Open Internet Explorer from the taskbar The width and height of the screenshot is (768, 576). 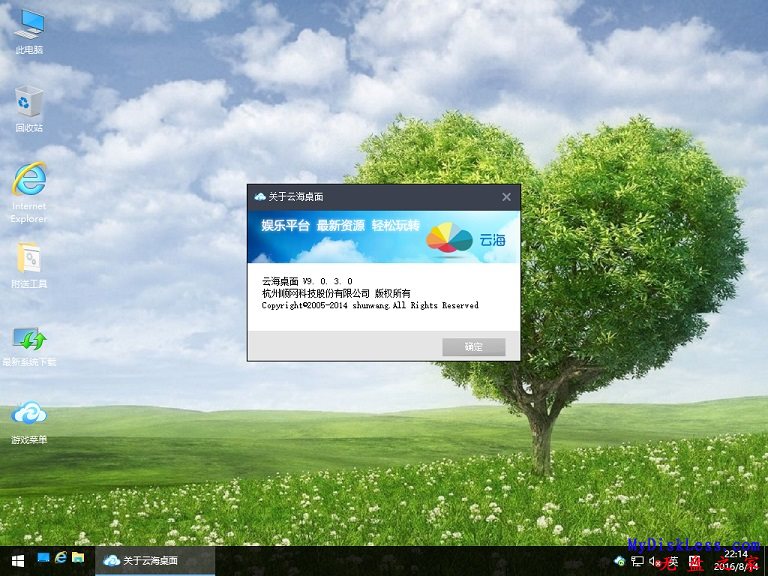click(61, 557)
